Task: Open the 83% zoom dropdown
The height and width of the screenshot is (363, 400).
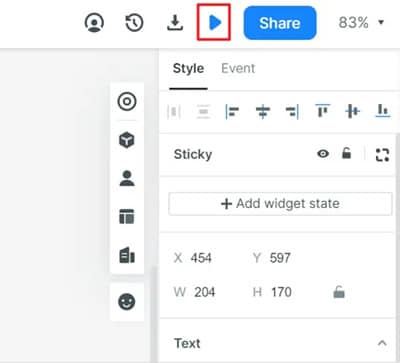Action: (362, 23)
